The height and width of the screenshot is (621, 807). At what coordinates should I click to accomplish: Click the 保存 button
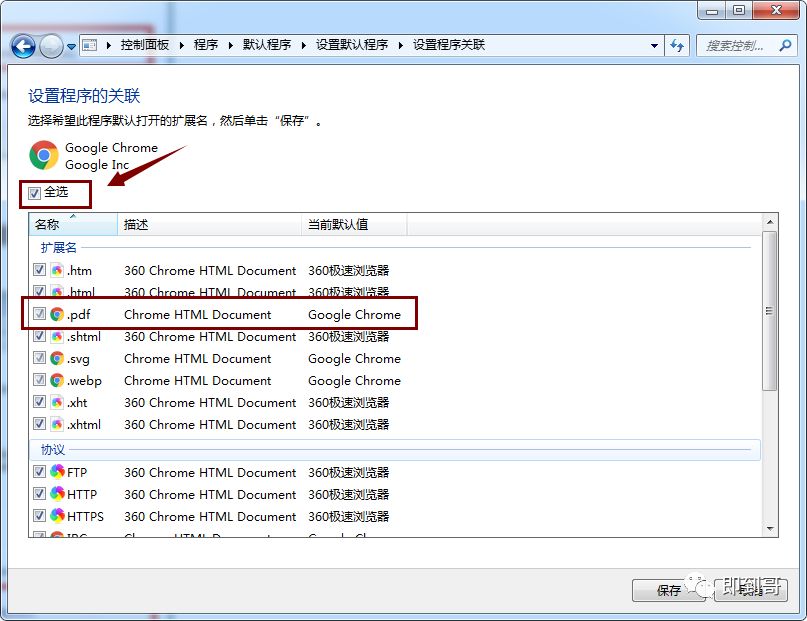coord(669,590)
